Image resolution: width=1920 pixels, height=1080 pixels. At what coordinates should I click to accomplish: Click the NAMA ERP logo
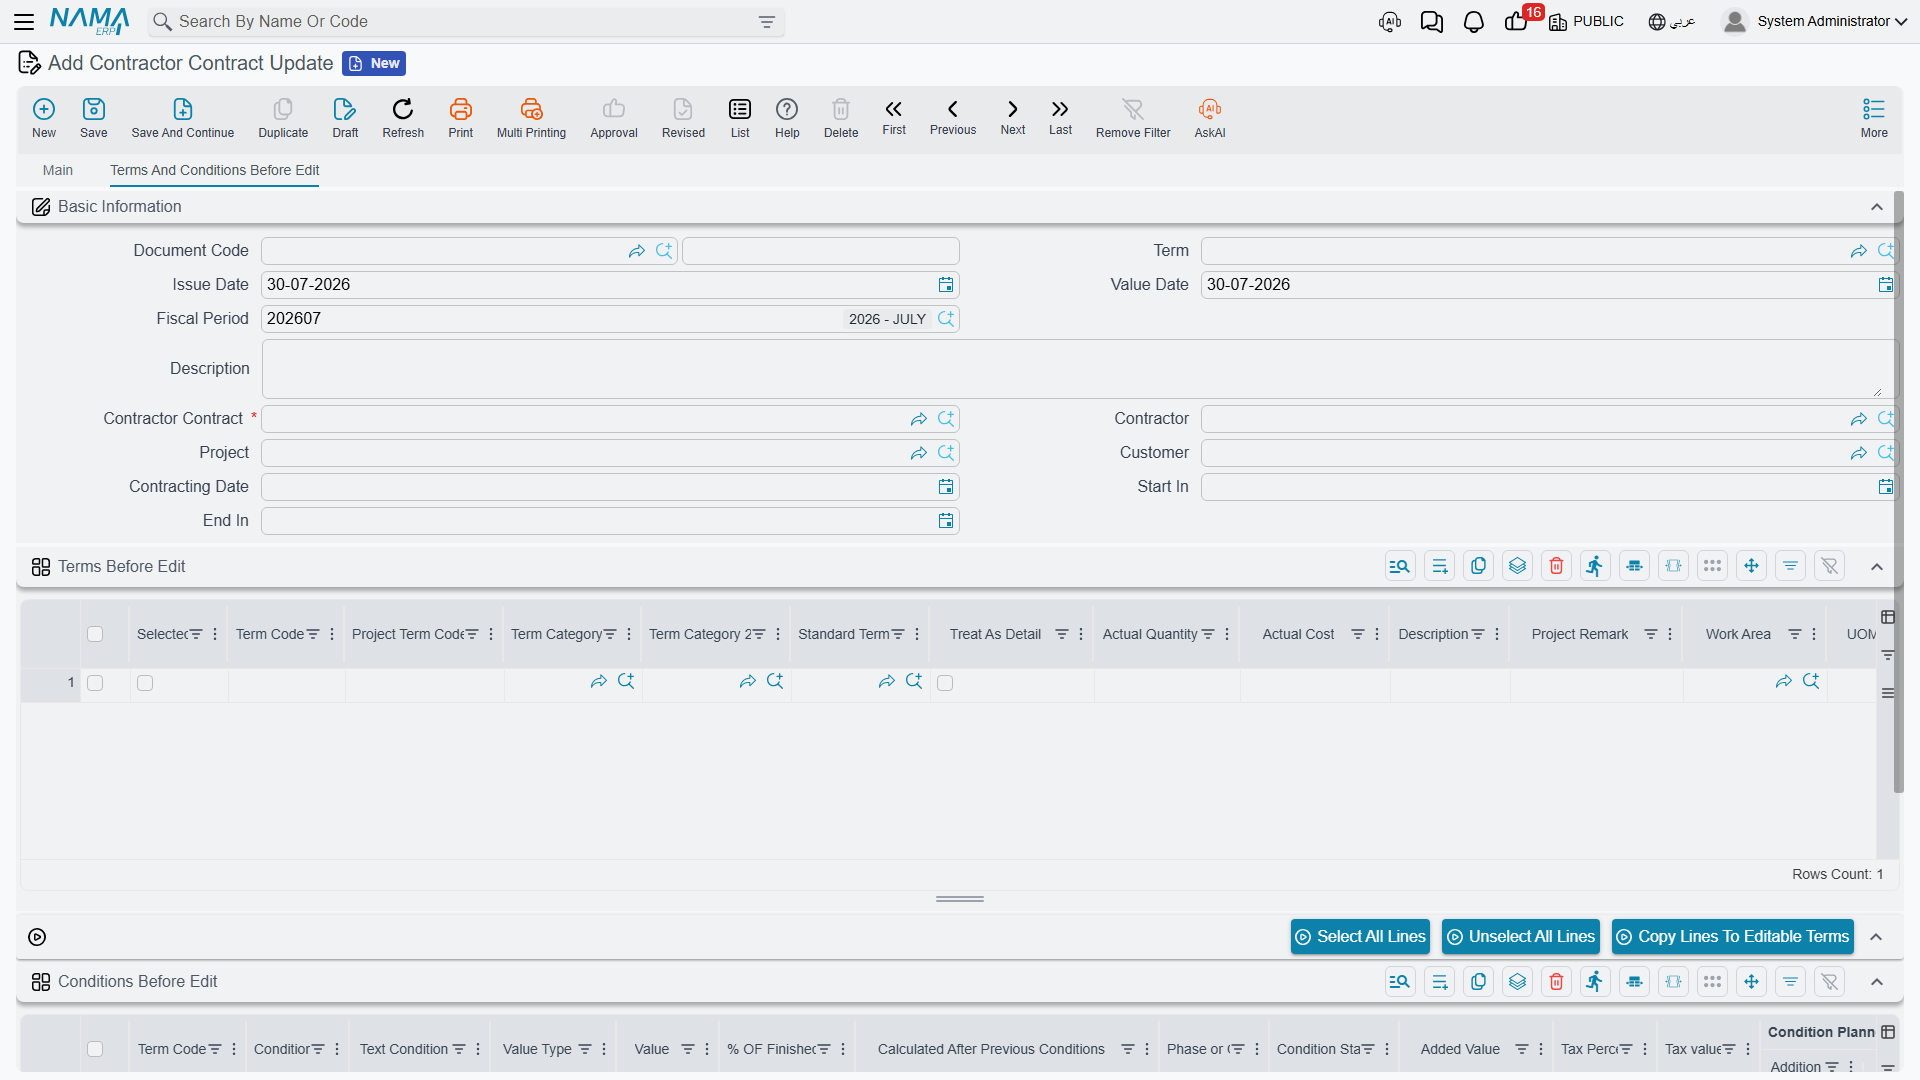90,21
